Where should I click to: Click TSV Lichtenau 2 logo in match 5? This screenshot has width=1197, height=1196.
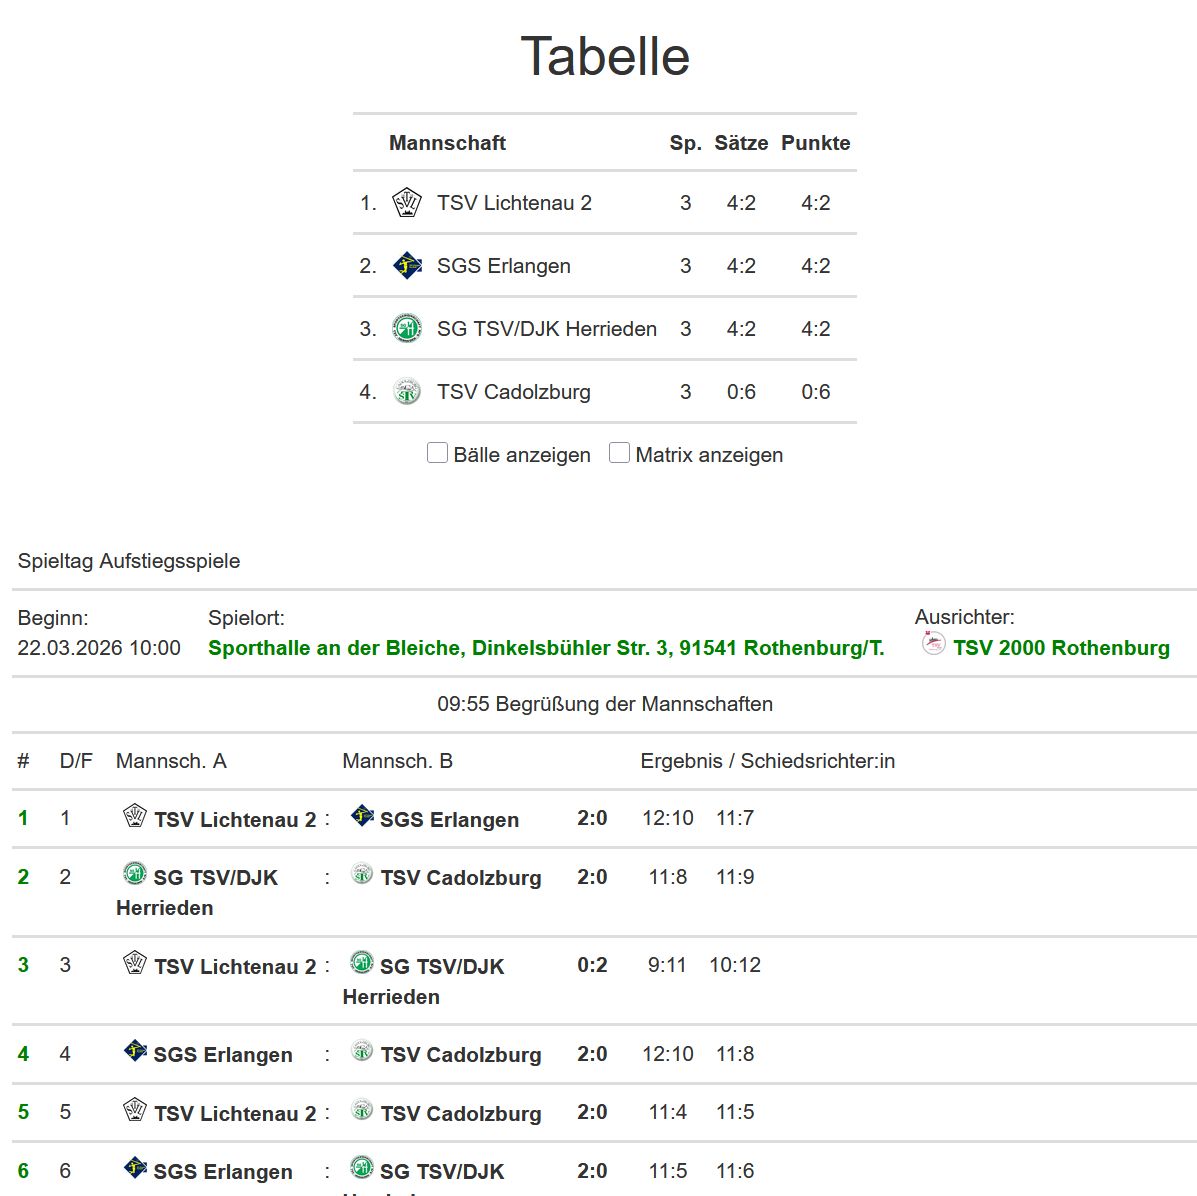135,1110
